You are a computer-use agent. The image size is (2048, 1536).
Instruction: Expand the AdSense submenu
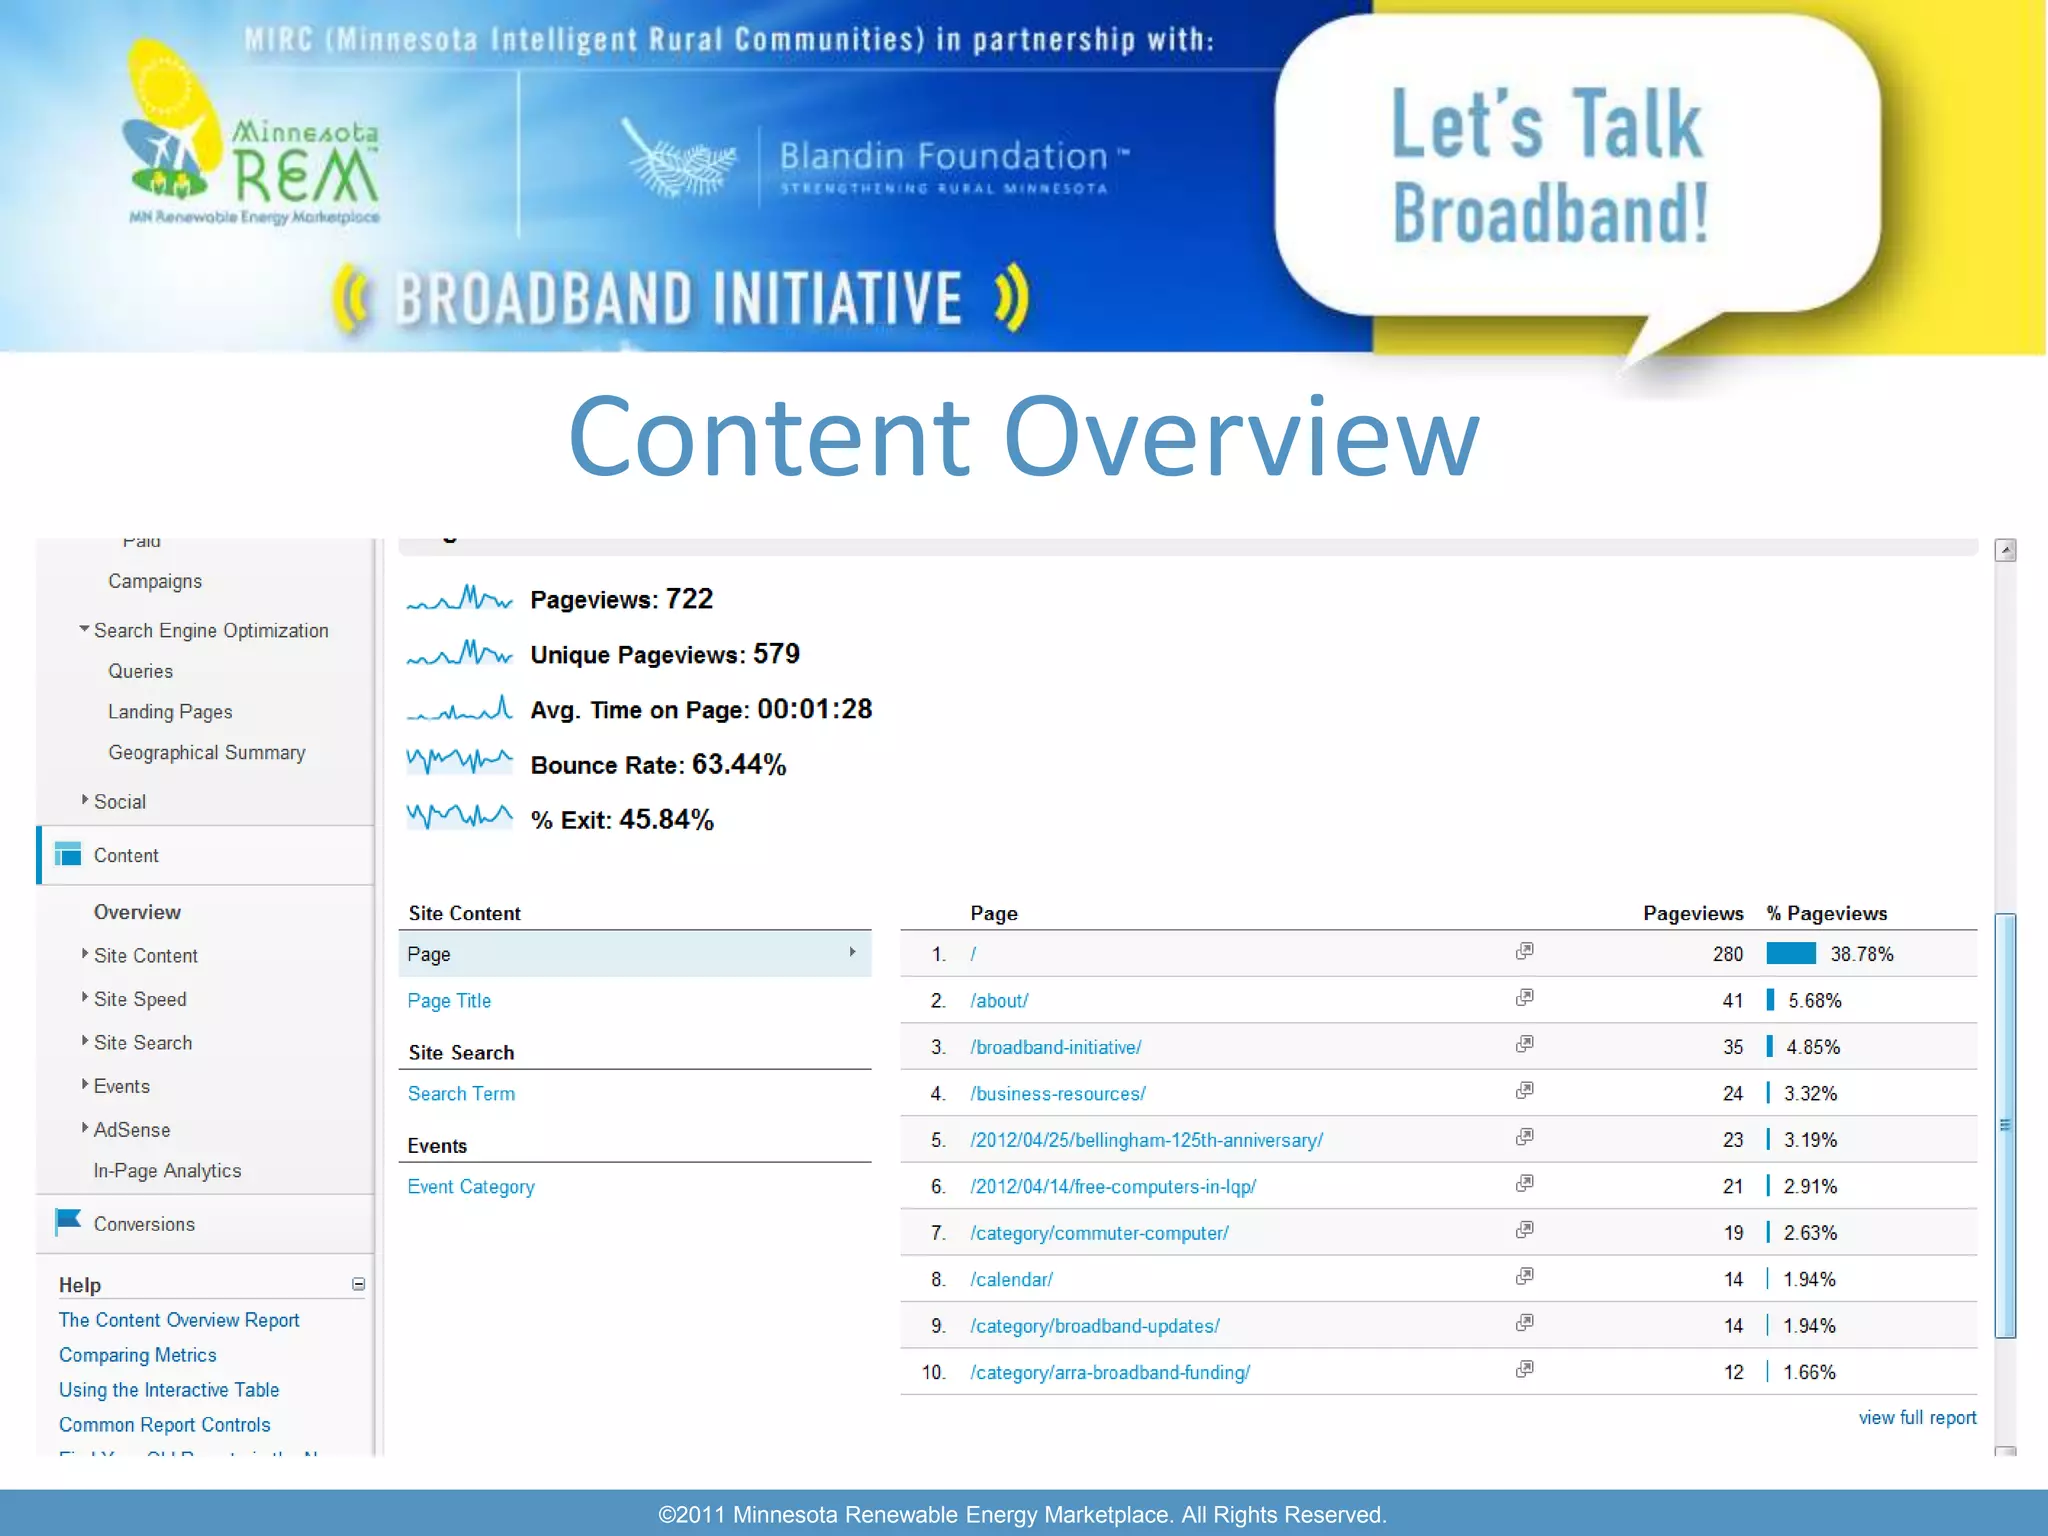point(84,1128)
